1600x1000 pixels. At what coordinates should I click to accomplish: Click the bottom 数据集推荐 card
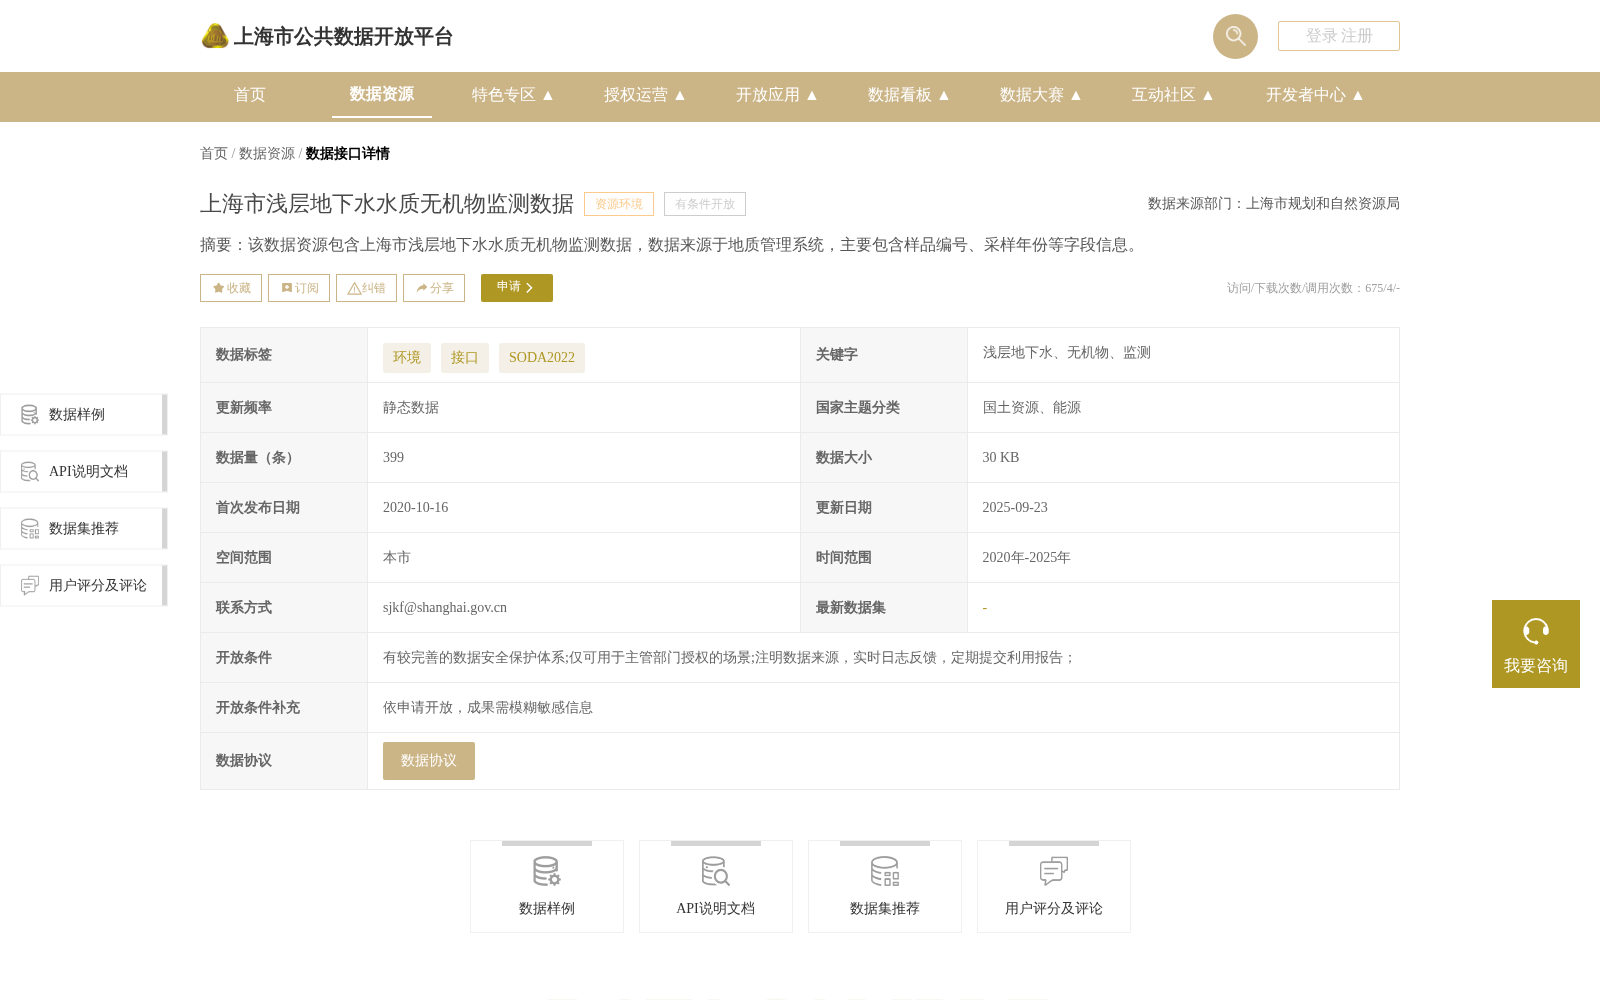pos(885,886)
